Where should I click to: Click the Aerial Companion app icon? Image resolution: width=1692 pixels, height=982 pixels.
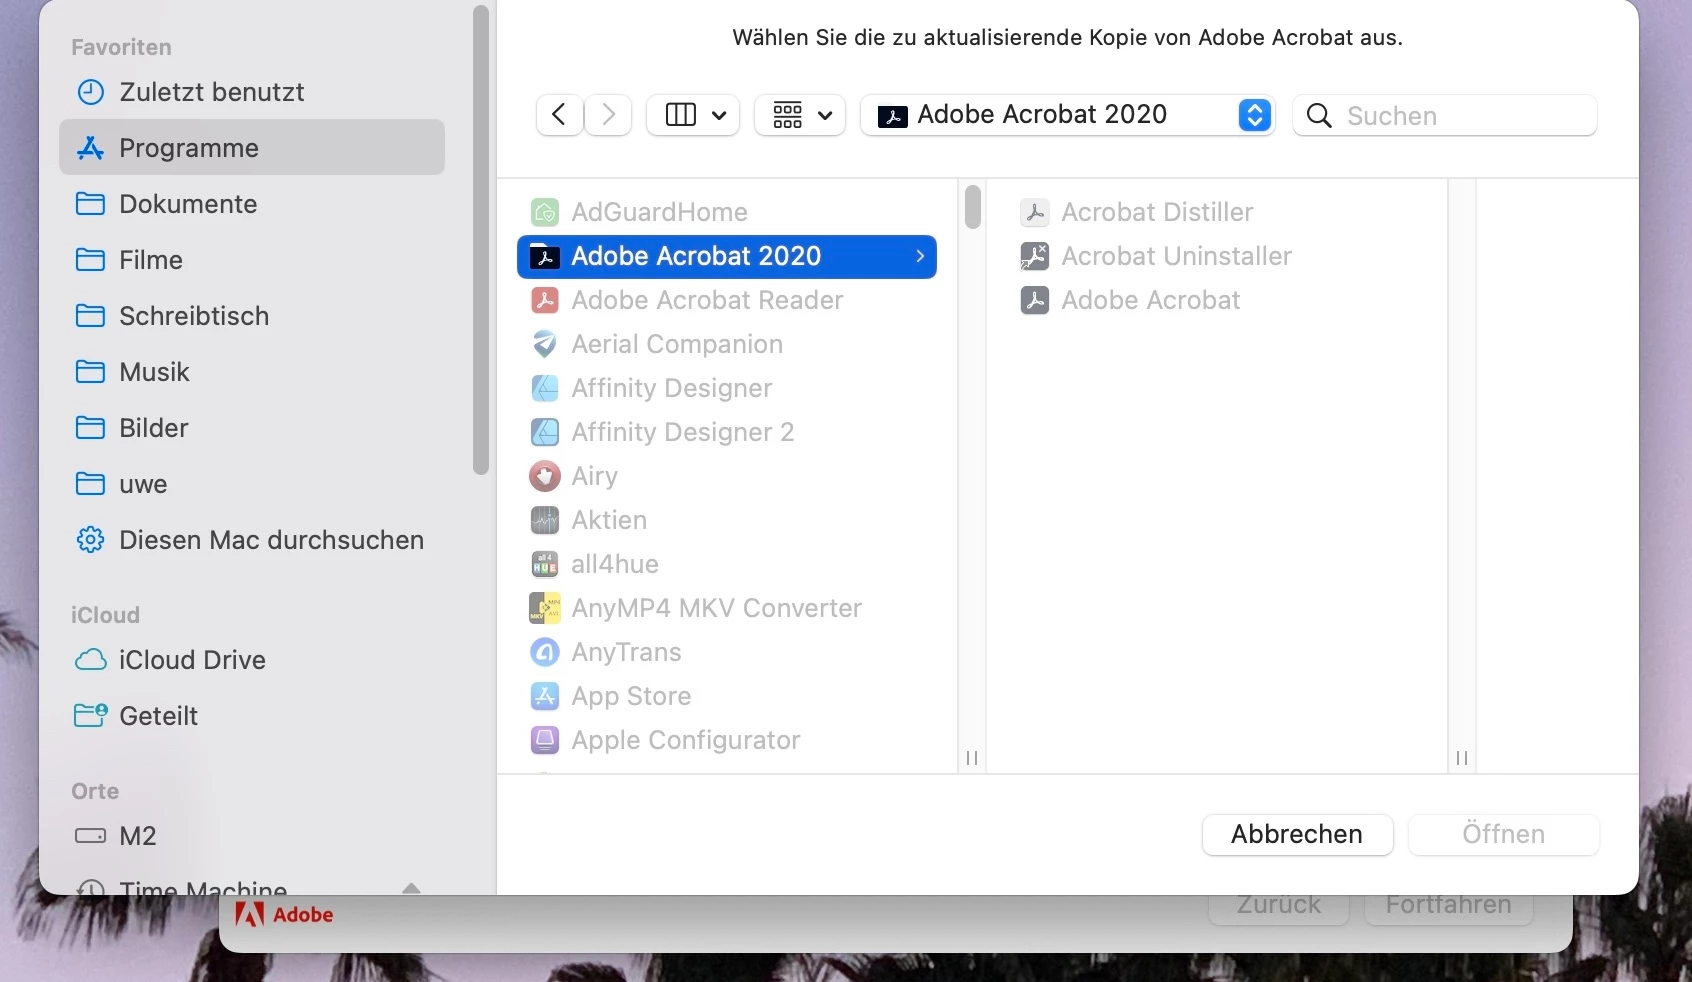click(545, 344)
